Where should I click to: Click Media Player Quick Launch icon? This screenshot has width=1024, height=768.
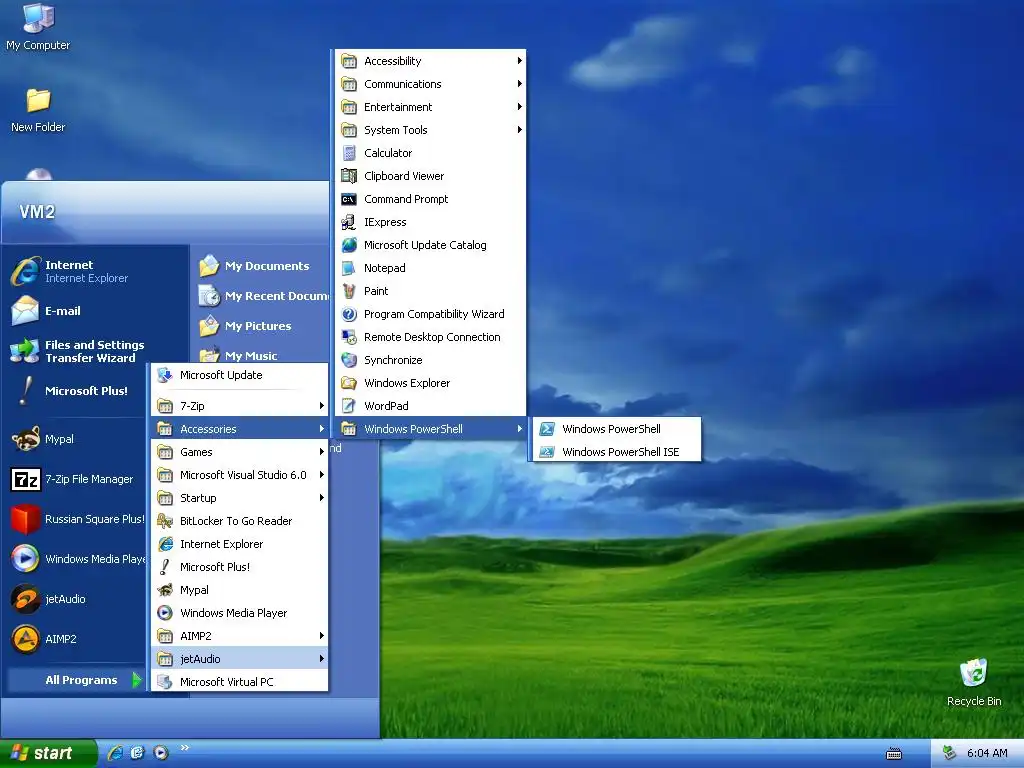point(161,753)
